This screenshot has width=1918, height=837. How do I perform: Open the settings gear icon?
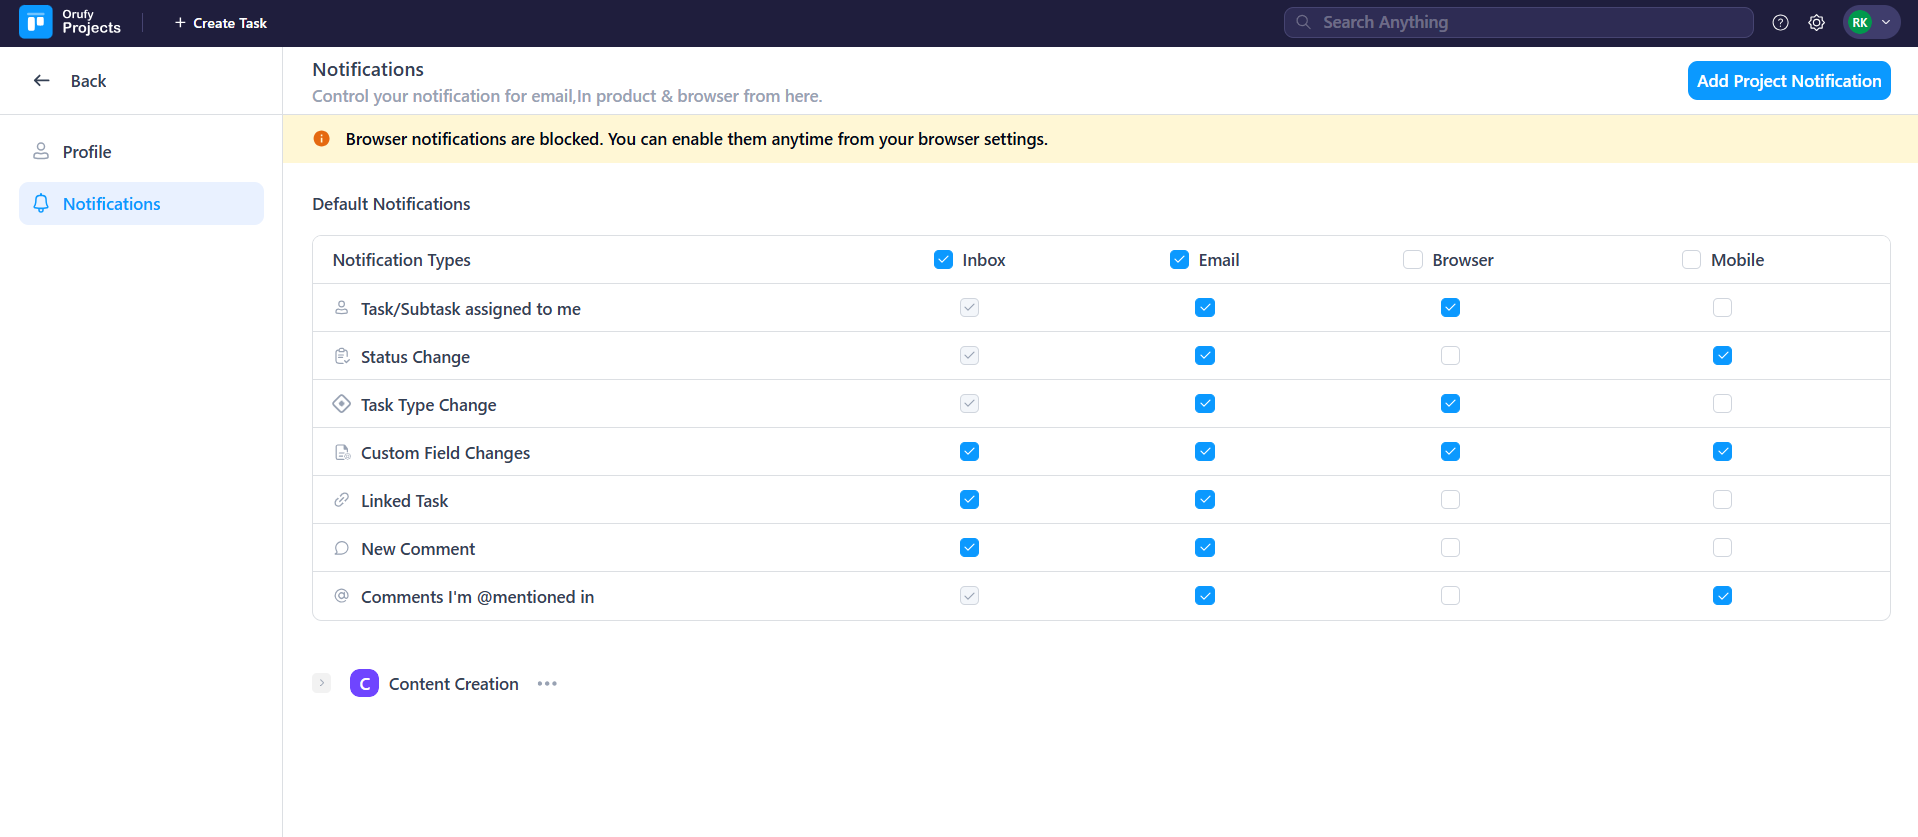[1816, 22]
